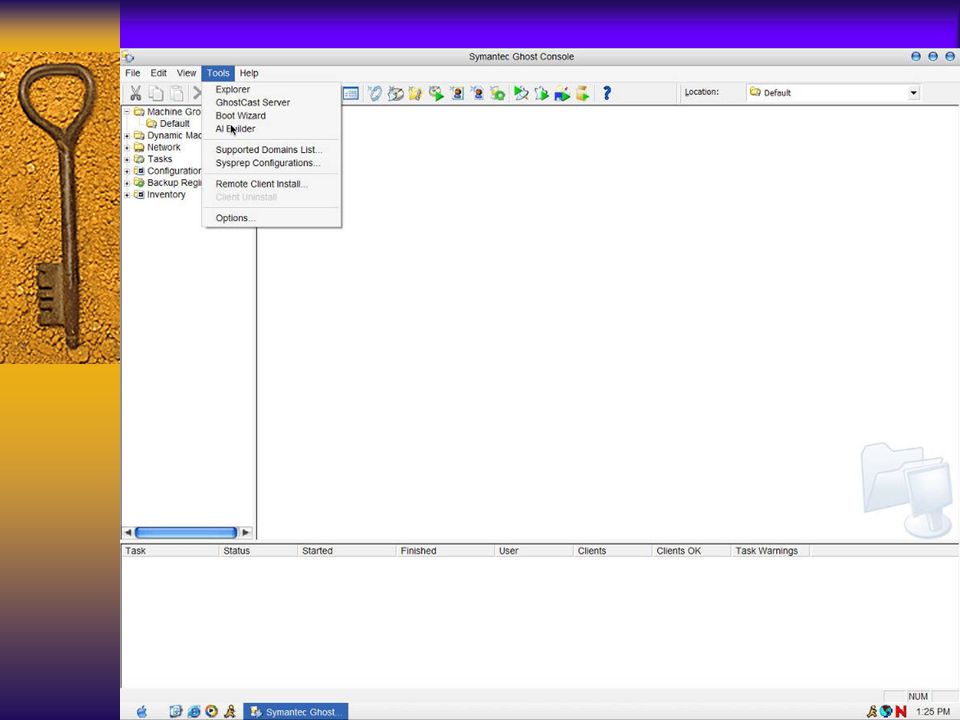The image size is (960, 720).
Task: Click the yellow folder toolbar icon
Action: tap(416, 93)
